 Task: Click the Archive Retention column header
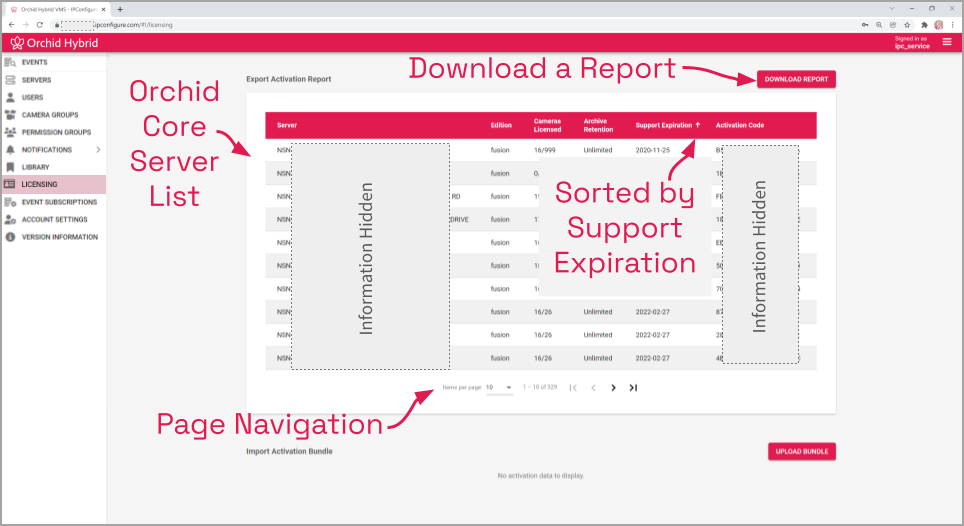[598, 125]
